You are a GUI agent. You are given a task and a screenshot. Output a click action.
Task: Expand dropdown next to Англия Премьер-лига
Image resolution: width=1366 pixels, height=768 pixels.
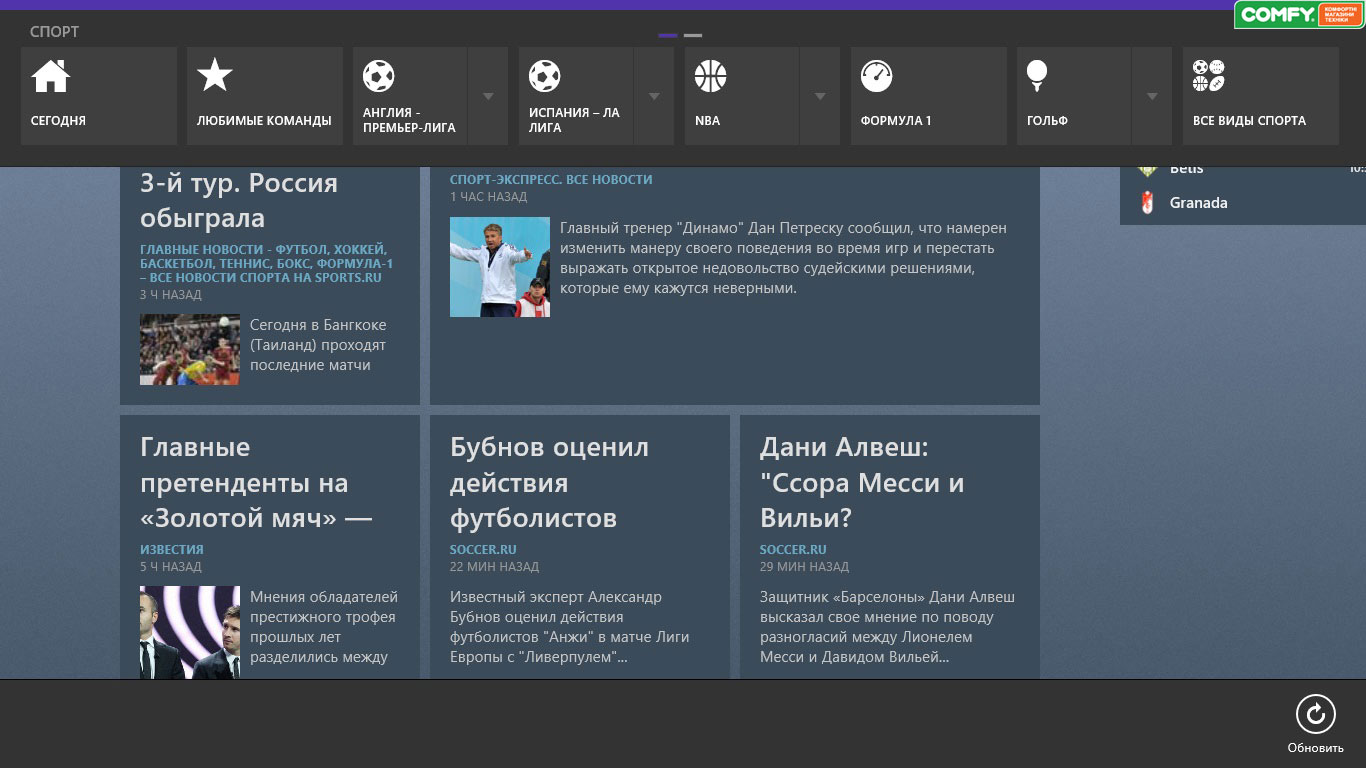click(488, 96)
